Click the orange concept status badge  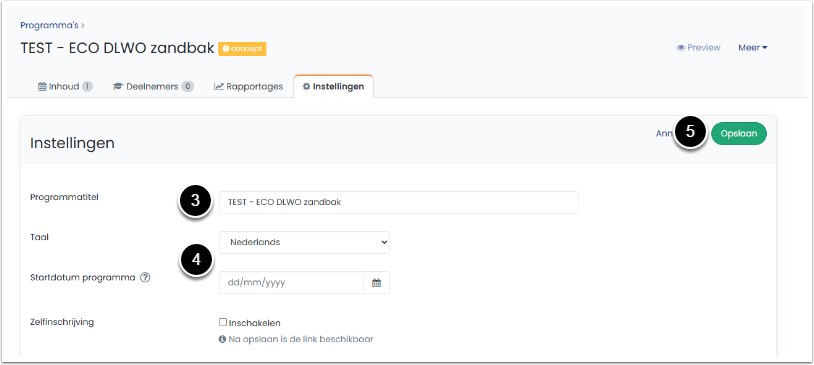(242, 49)
